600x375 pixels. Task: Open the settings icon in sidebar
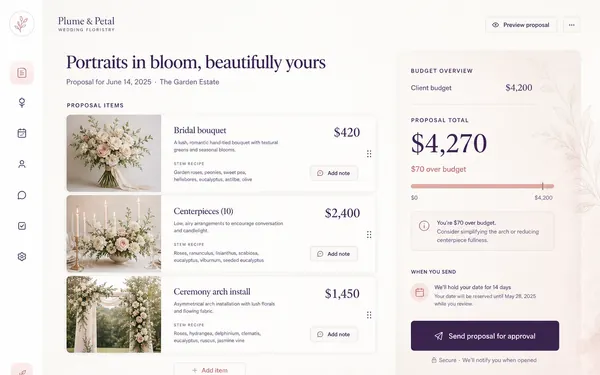click(x=22, y=256)
